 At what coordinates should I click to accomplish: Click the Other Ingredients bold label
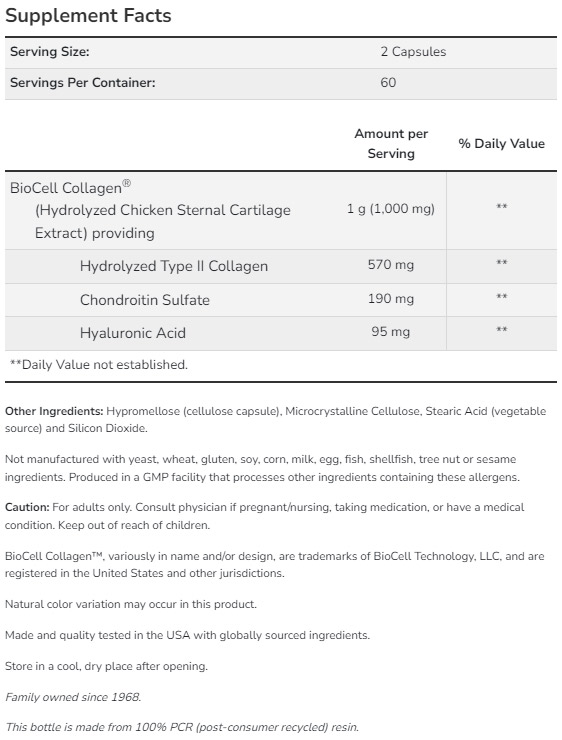click(54, 411)
